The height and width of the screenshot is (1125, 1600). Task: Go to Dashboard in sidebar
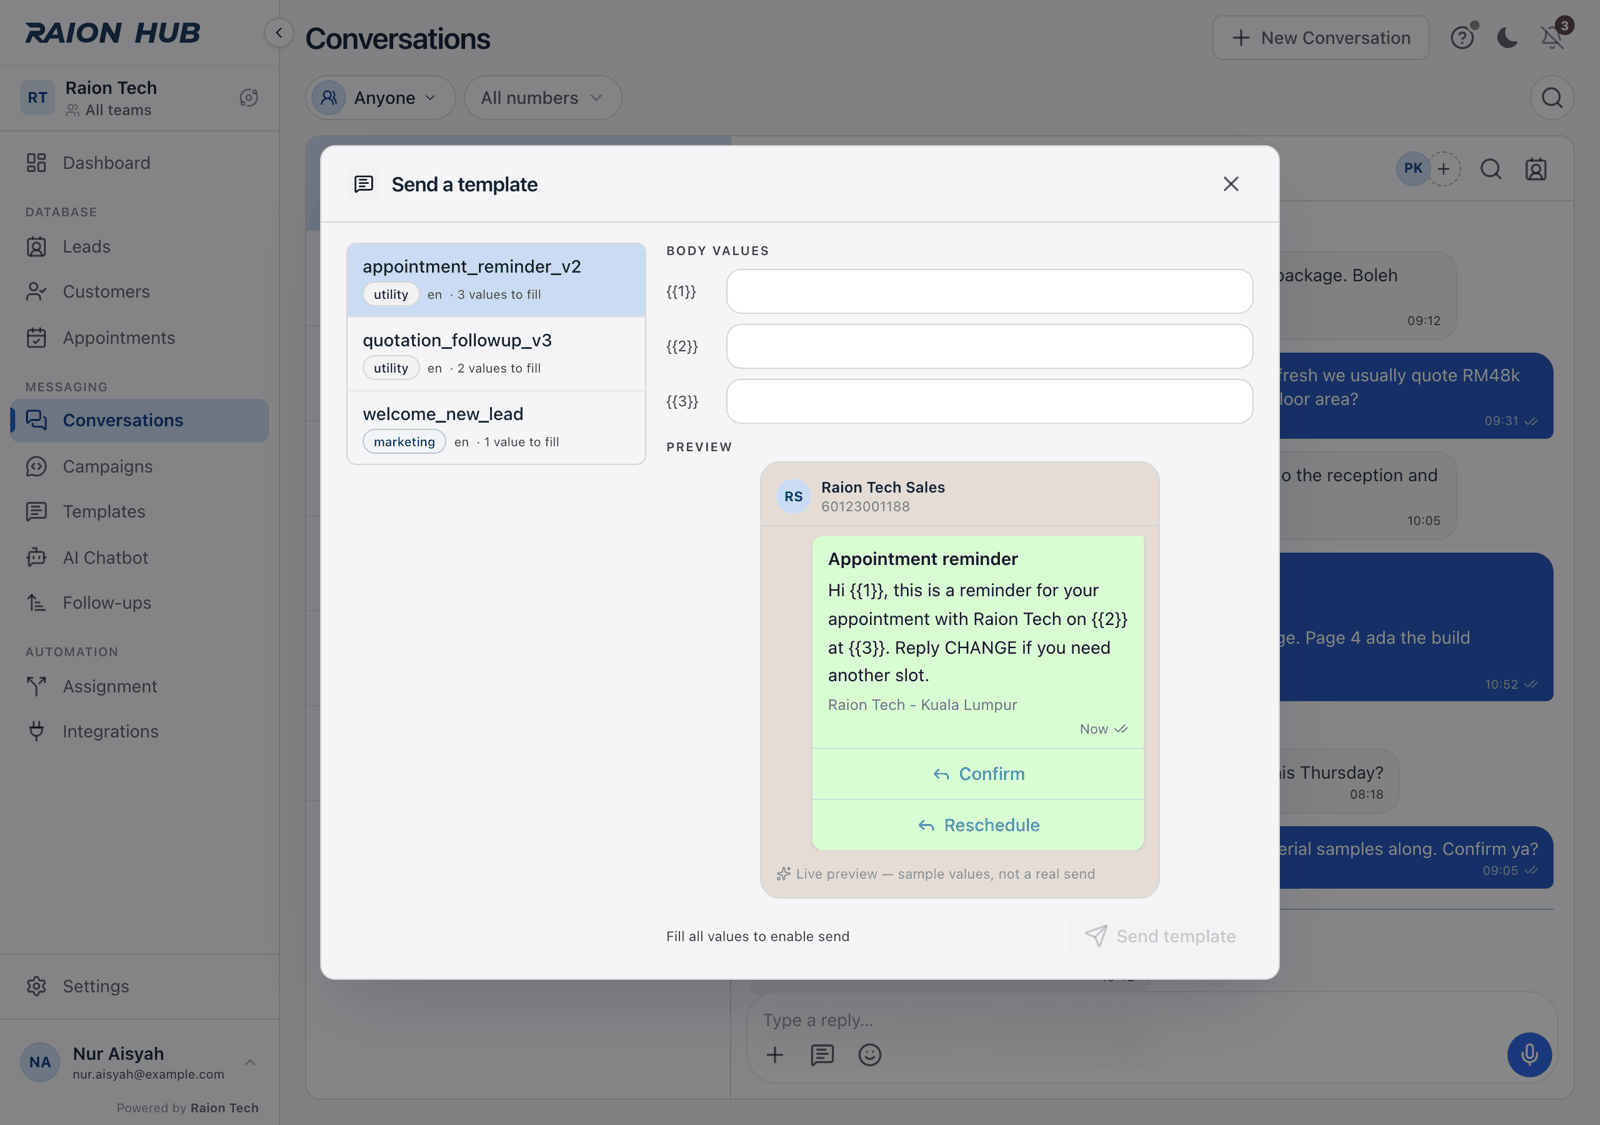(139, 163)
